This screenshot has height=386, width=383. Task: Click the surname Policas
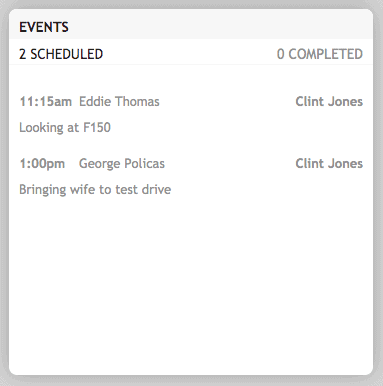coord(144,164)
